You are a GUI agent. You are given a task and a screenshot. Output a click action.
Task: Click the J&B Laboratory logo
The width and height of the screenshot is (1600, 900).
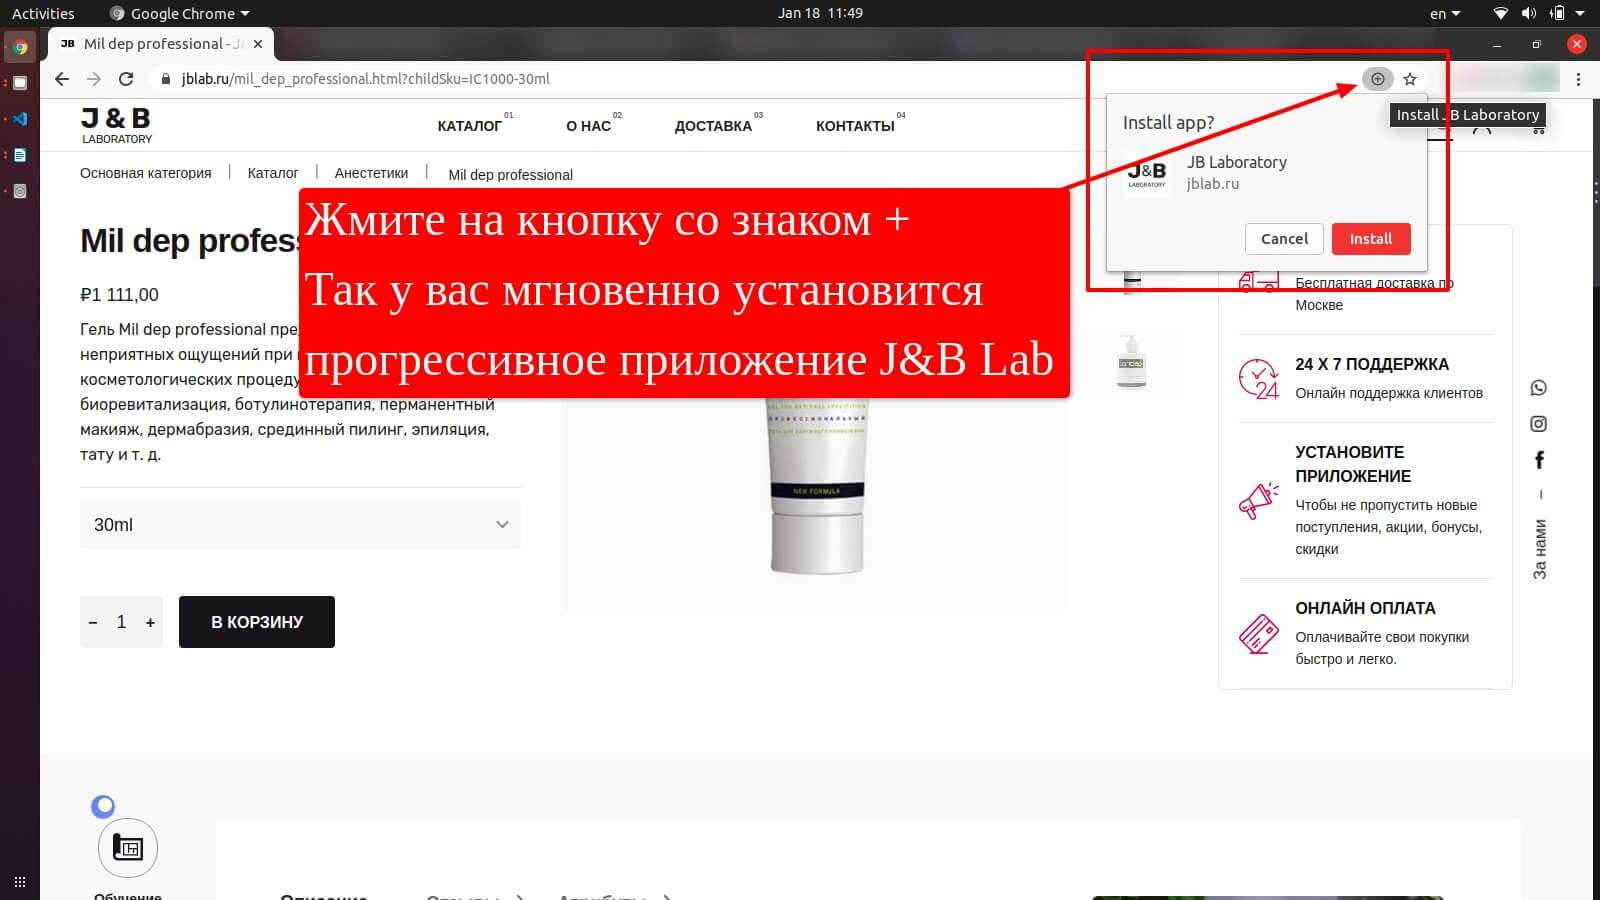116,125
